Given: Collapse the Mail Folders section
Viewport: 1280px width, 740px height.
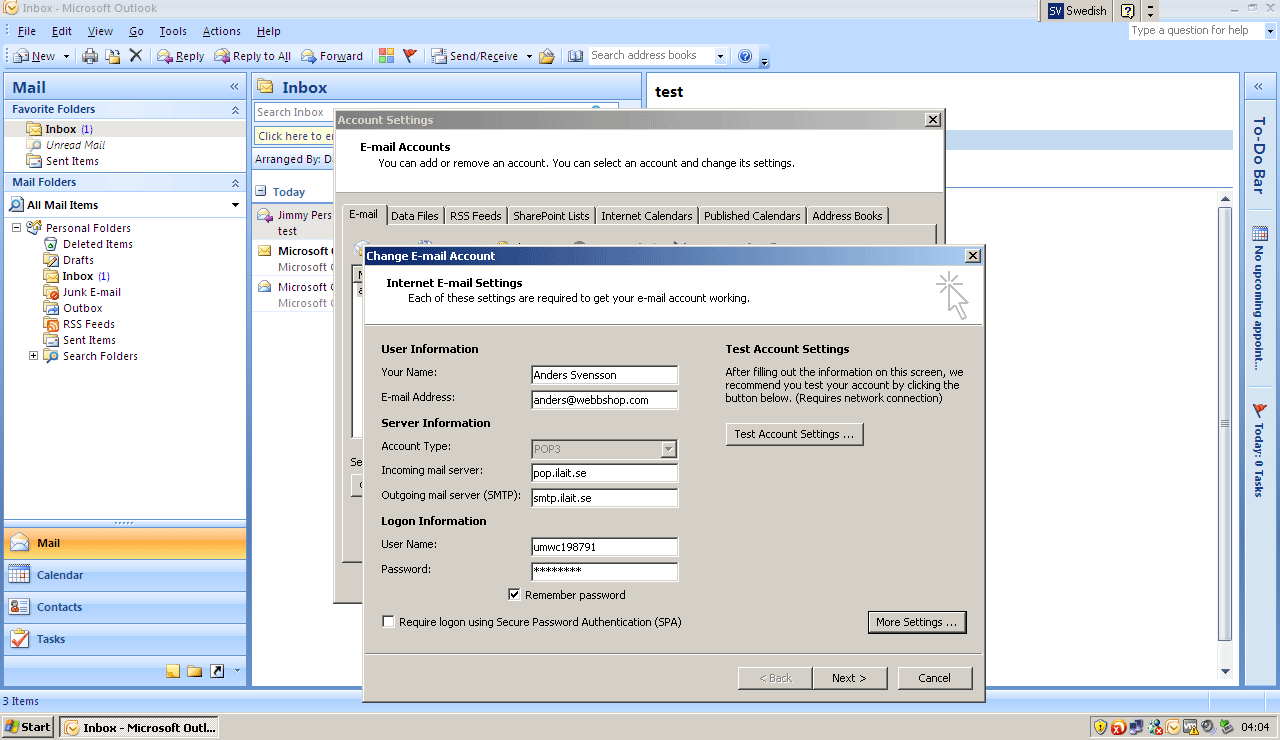Looking at the screenshot, I should 235,182.
